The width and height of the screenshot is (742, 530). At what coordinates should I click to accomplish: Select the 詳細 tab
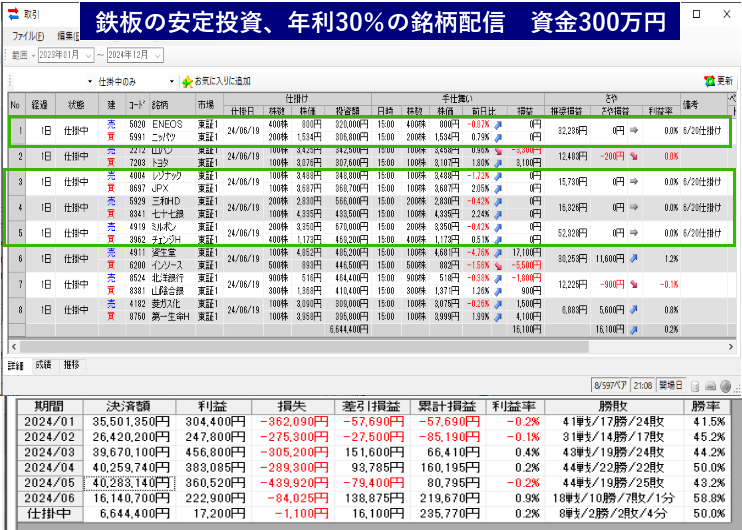(16, 365)
